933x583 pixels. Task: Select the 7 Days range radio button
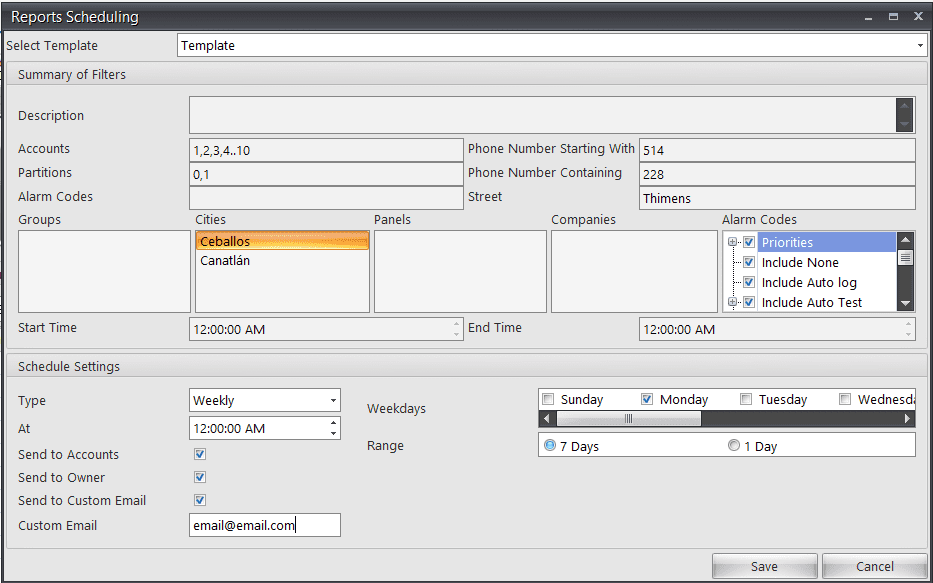tap(548, 445)
